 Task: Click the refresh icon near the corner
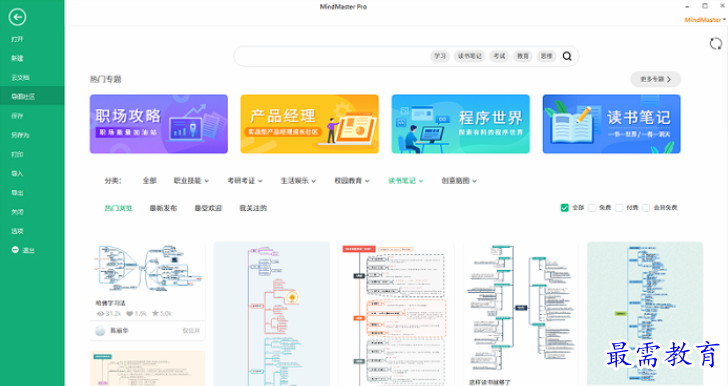pyautogui.click(x=715, y=44)
